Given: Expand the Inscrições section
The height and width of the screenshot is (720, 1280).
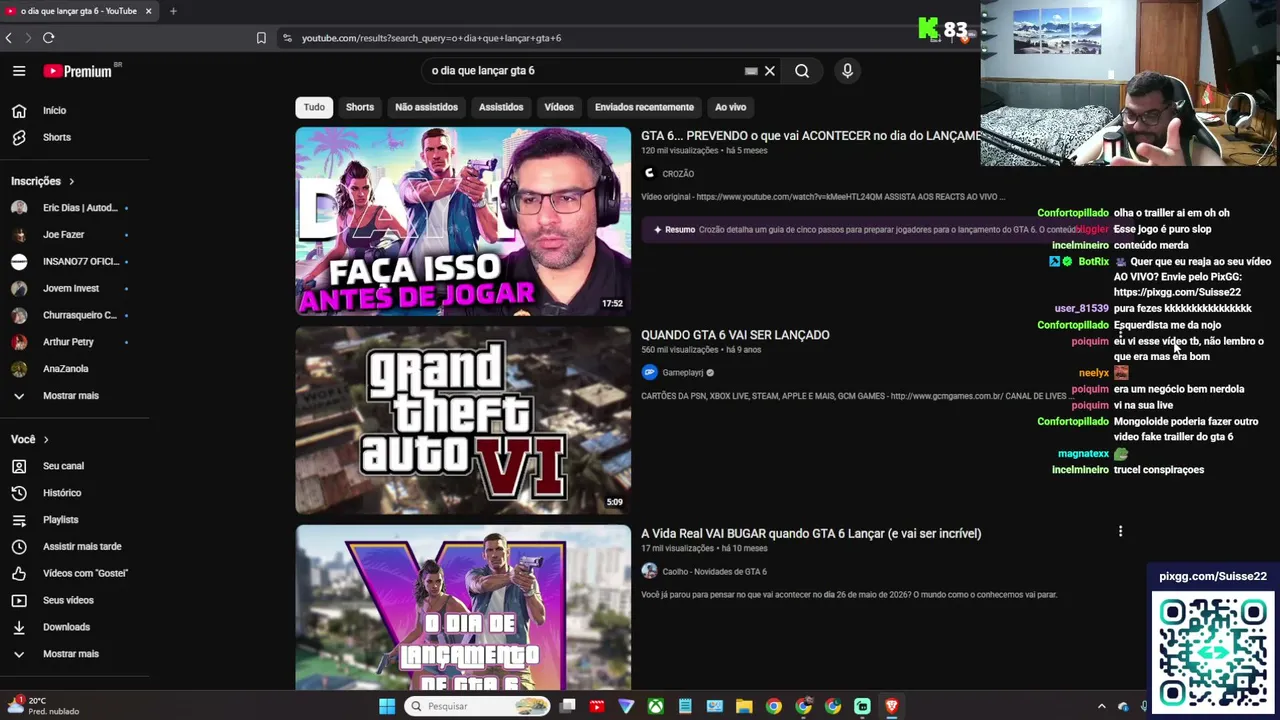Looking at the screenshot, I should pyautogui.click(x=43, y=181).
